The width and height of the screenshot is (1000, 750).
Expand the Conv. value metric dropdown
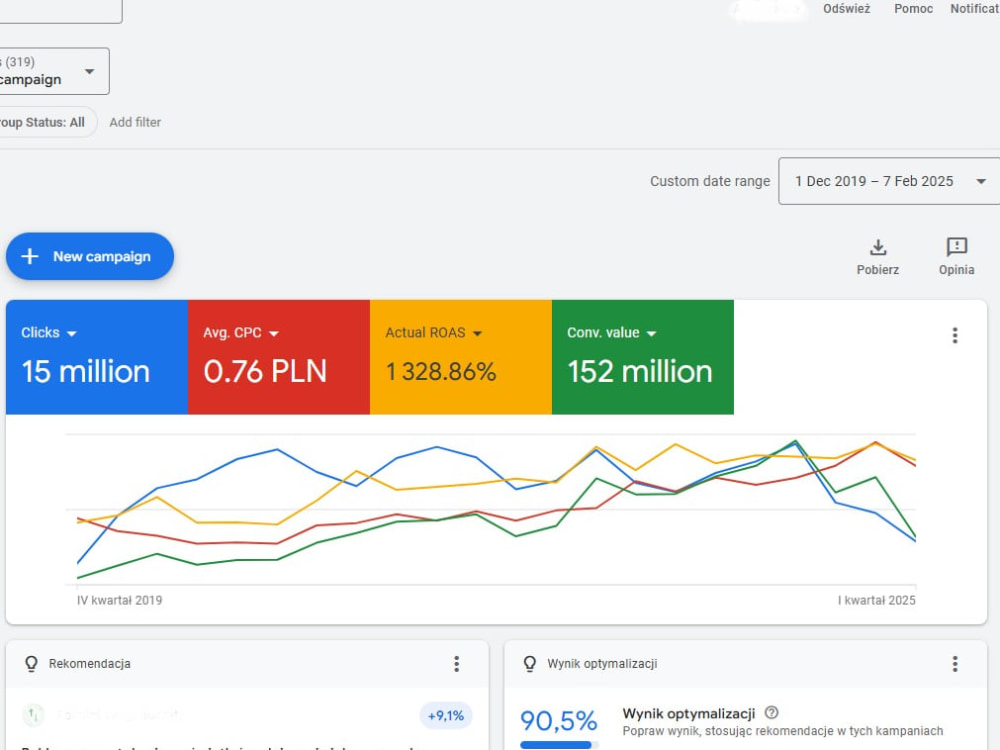pos(651,334)
